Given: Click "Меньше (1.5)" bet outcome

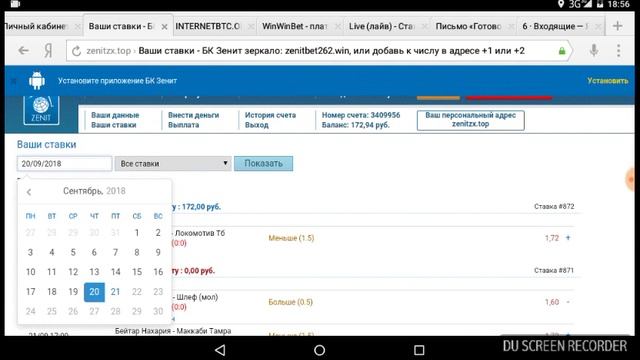Looking at the screenshot, I should (291, 238).
